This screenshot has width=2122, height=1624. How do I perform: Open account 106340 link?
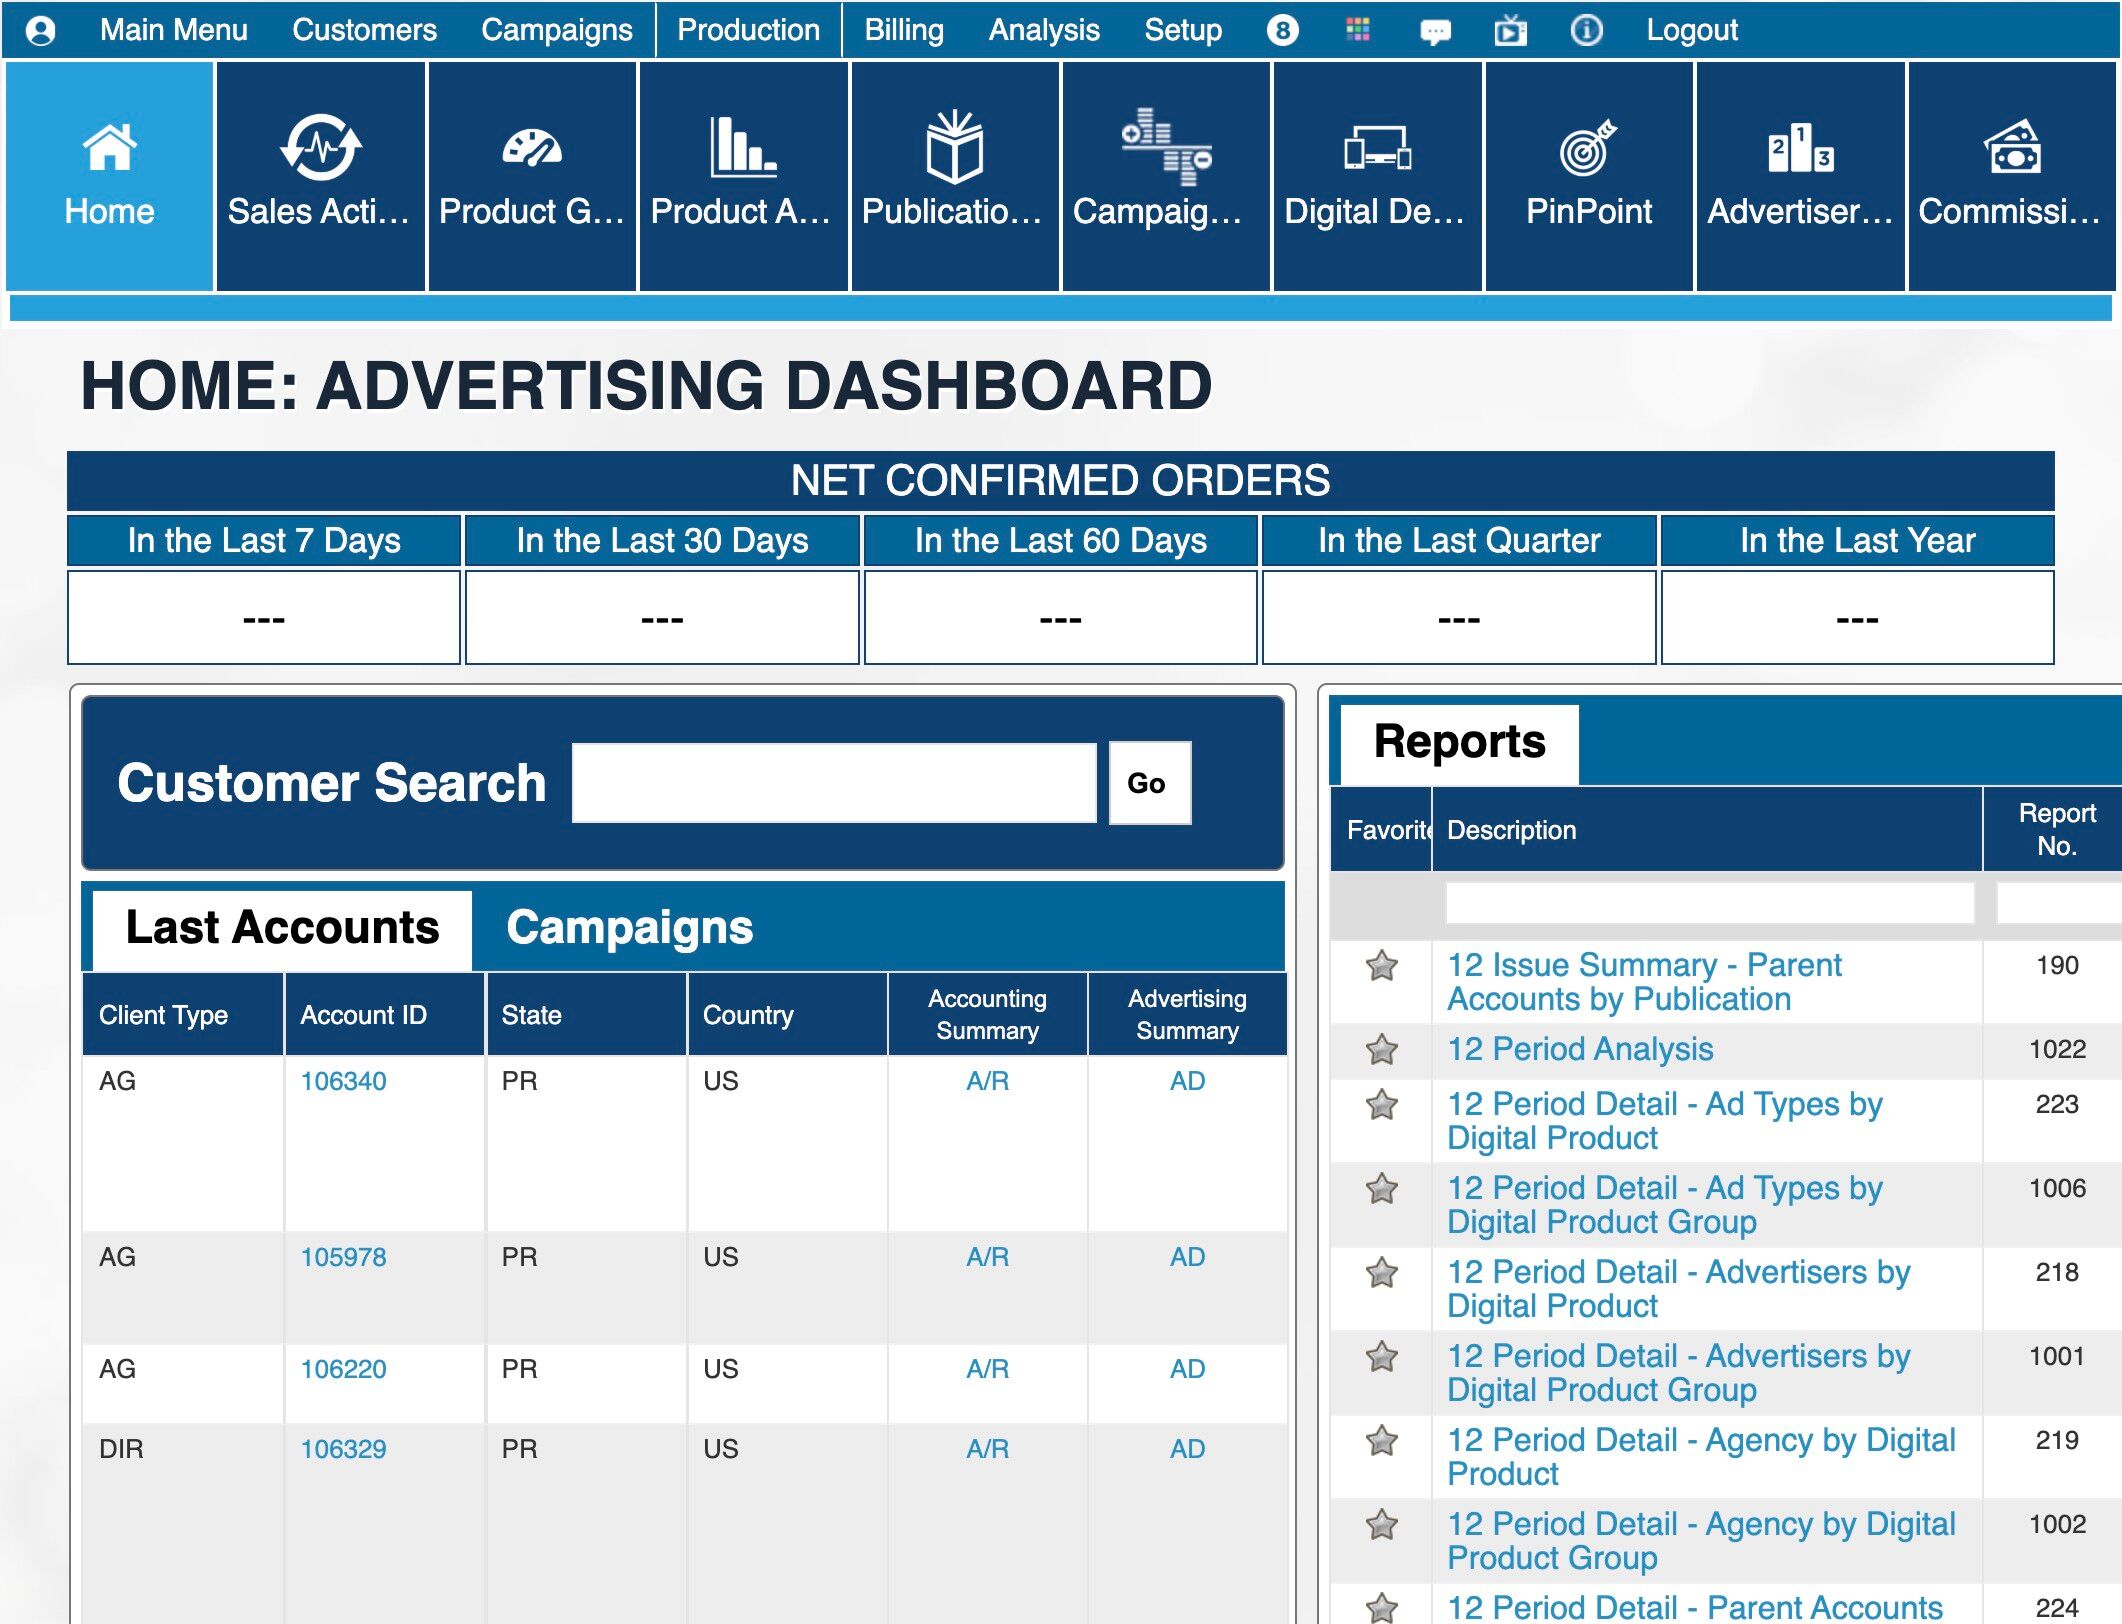(x=343, y=1081)
